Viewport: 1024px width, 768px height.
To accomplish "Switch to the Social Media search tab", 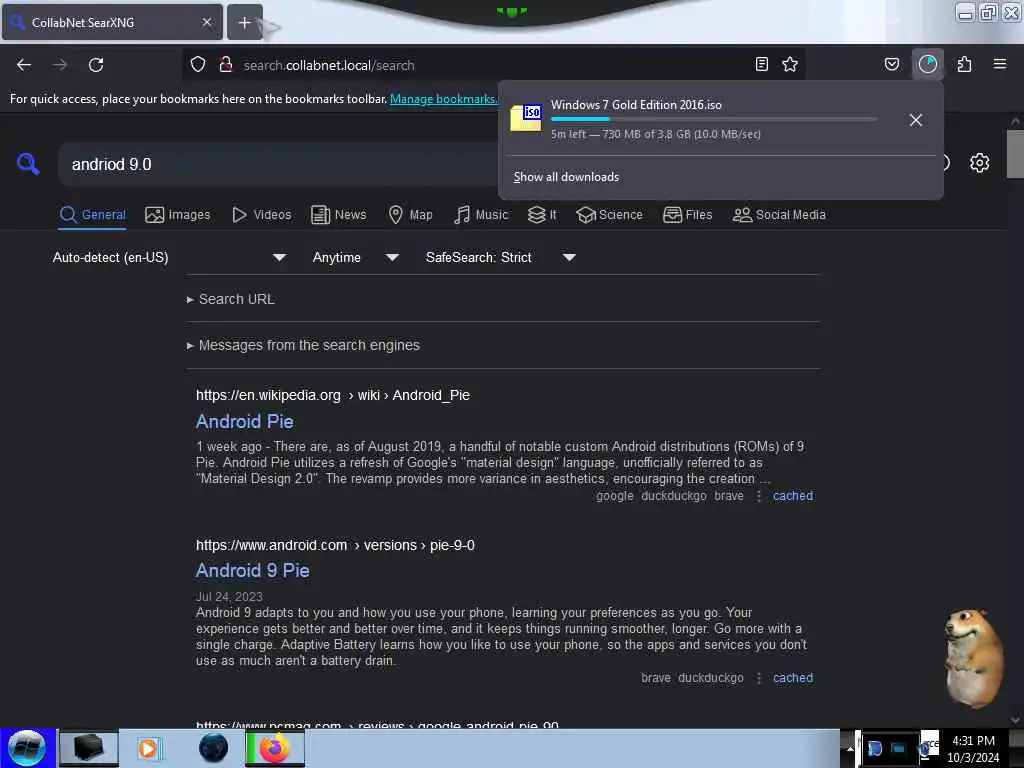I will point(779,215).
